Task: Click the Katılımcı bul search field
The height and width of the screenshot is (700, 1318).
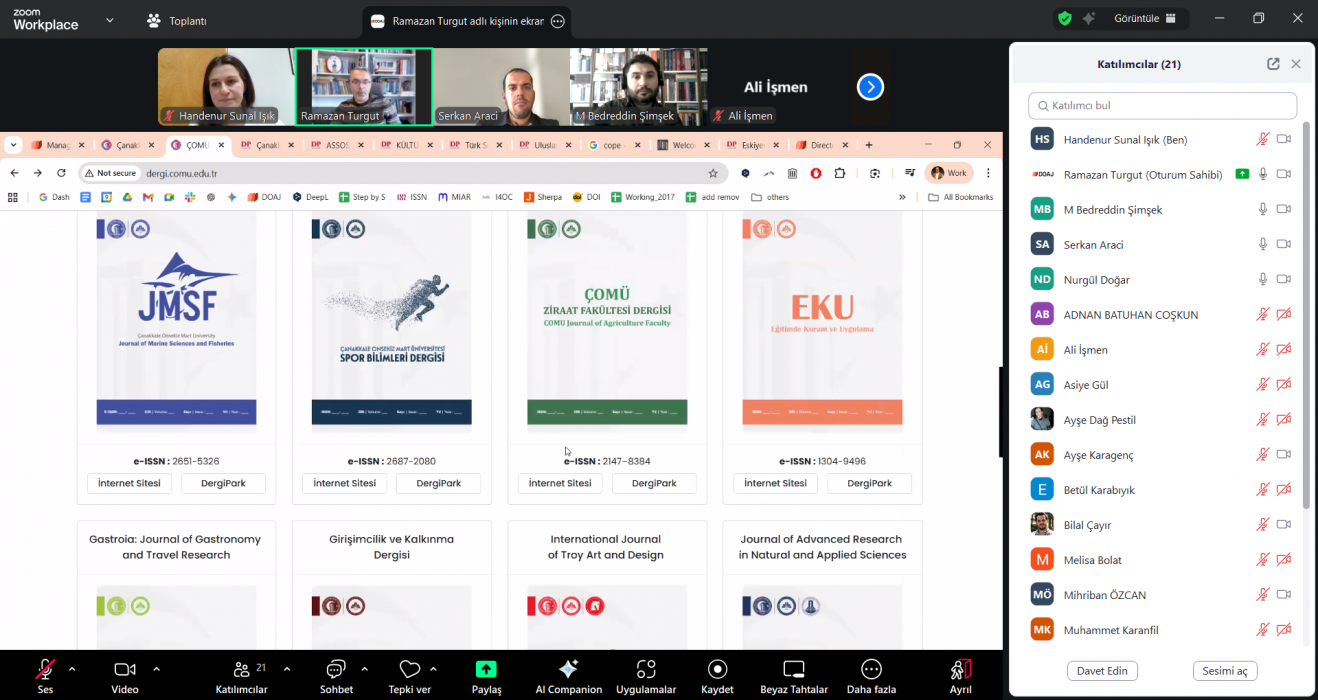Action: coord(1162,105)
